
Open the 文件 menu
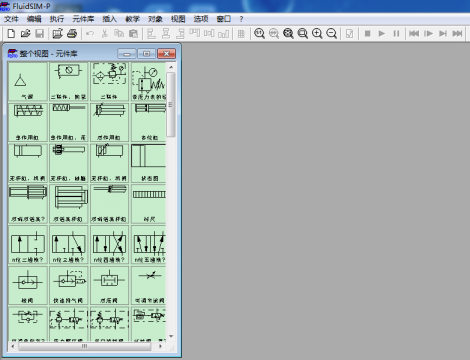(x=11, y=19)
